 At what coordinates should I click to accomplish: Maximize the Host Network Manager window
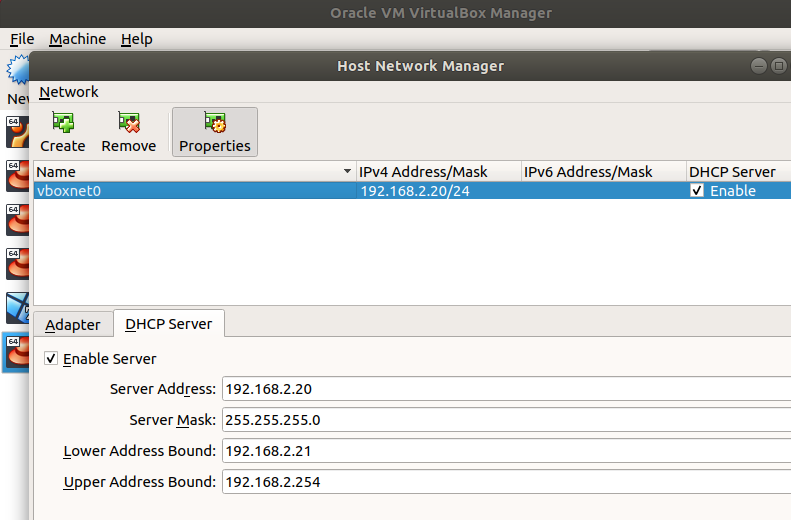pyautogui.click(x=780, y=66)
